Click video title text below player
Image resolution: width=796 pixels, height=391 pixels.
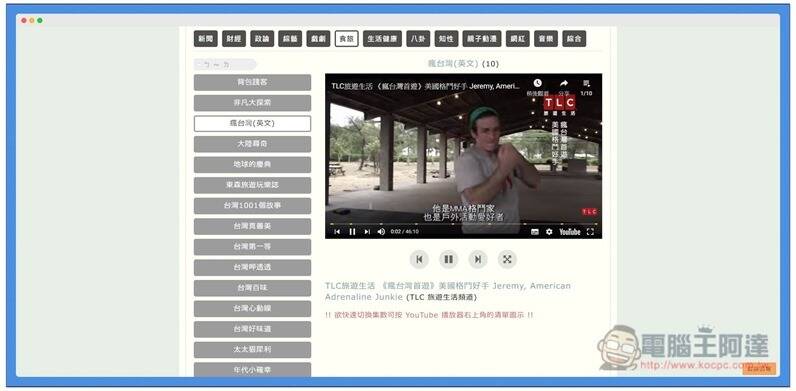pos(448,291)
